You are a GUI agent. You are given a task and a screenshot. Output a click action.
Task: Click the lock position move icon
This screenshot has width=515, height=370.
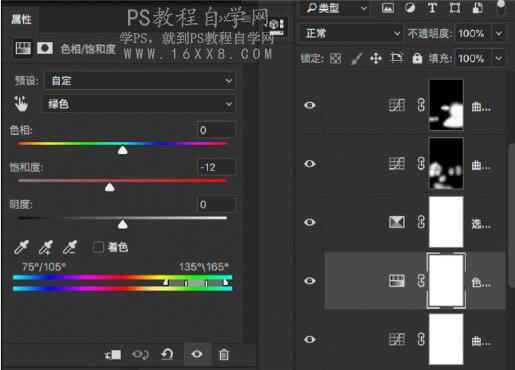(x=376, y=59)
